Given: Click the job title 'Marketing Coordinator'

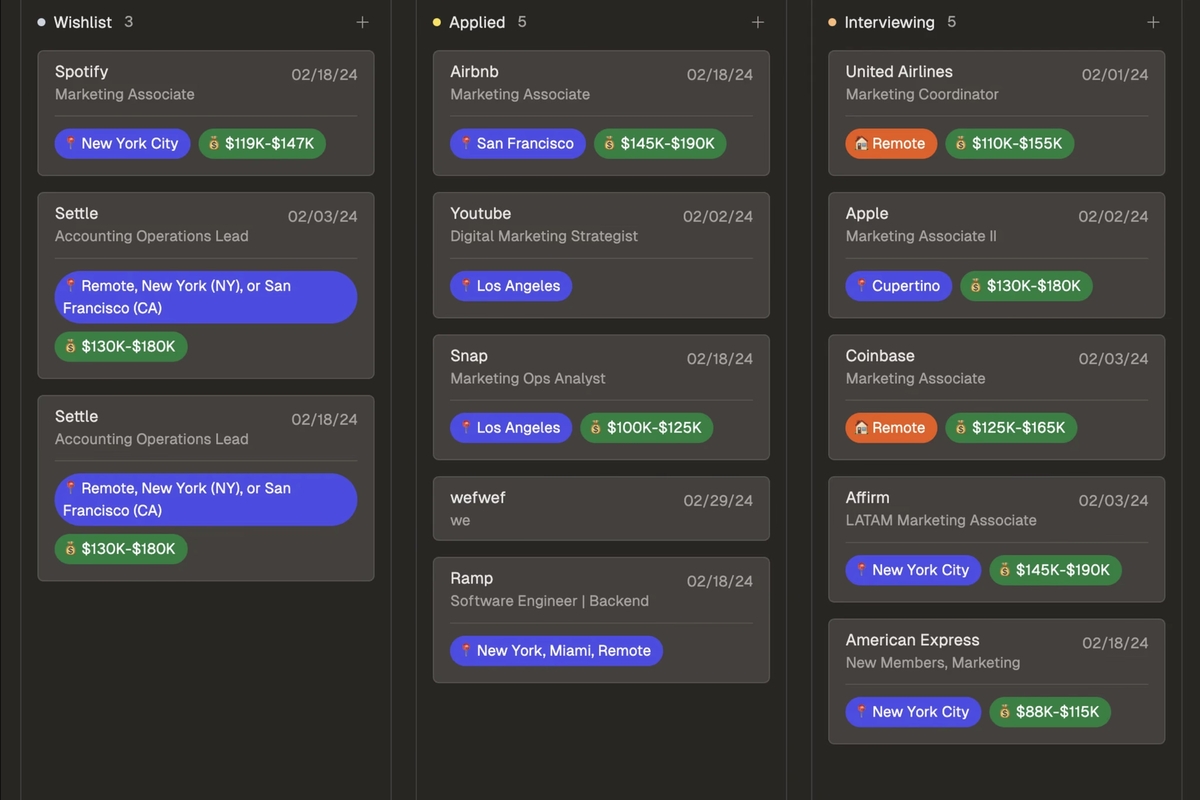Looking at the screenshot, I should (x=922, y=94).
